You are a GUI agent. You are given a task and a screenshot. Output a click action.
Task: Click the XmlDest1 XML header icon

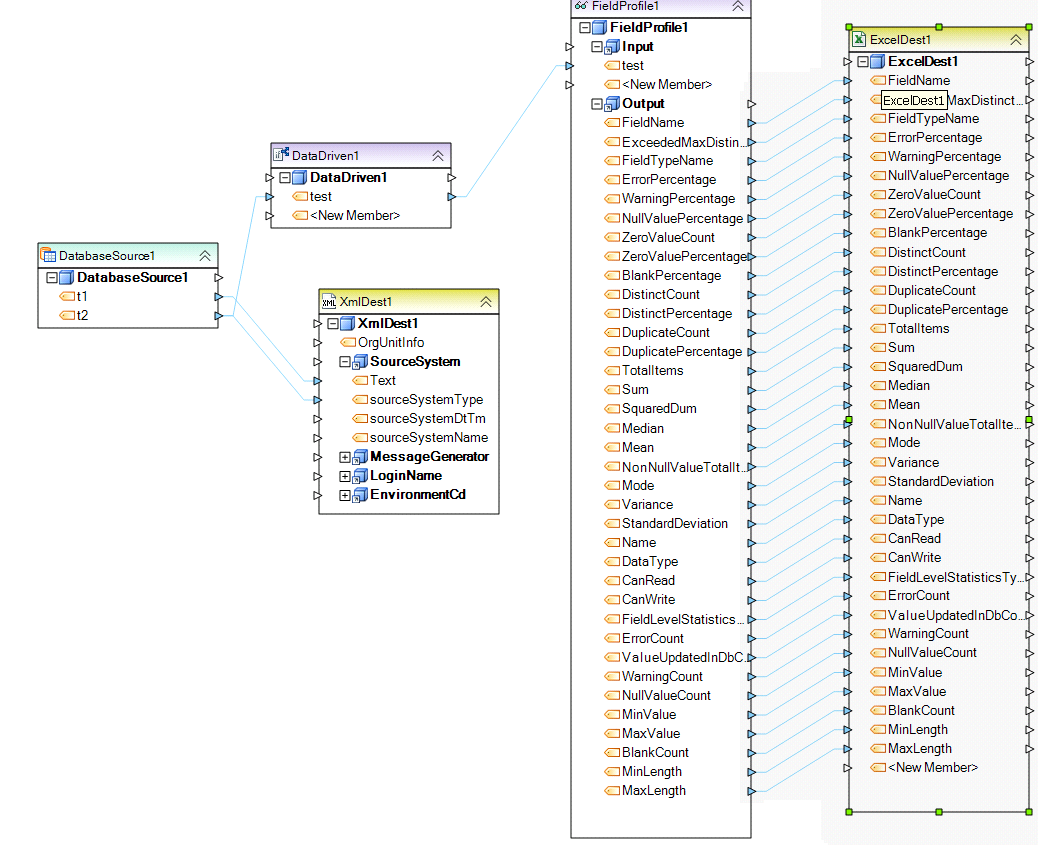tap(329, 301)
